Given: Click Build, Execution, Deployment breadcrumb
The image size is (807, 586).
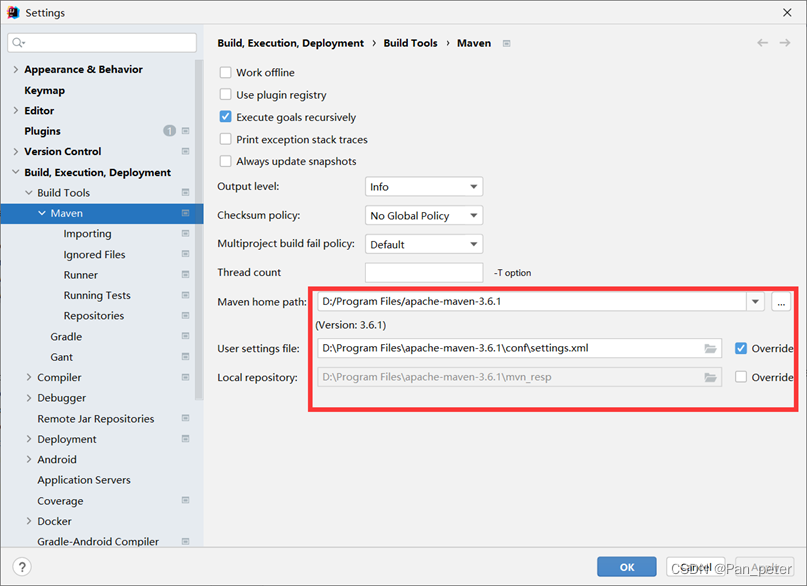Looking at the screenshot, I should (x=290, y=43).
